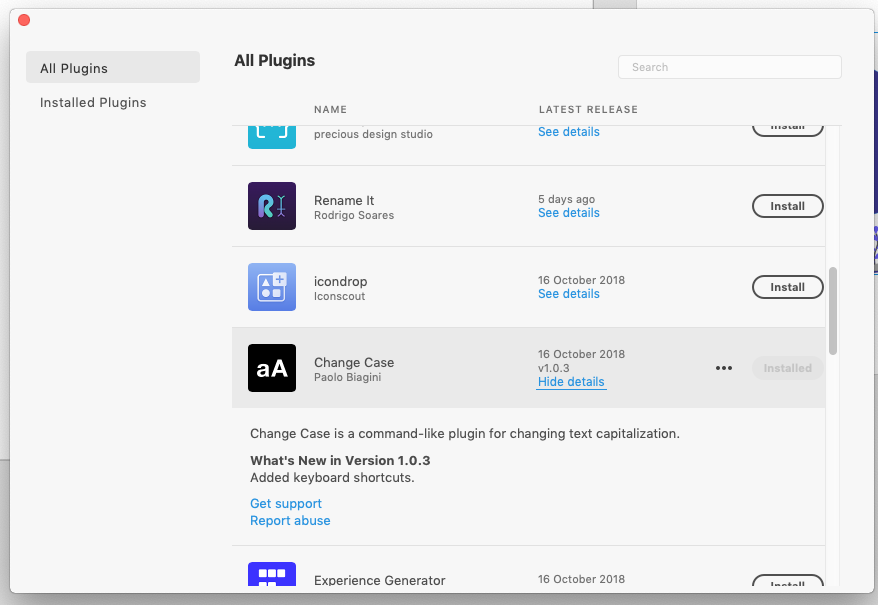Viewport: 878px width, 605px height.
Task: Select the Rename It plugin title
Action: click(x=344, y=201)
